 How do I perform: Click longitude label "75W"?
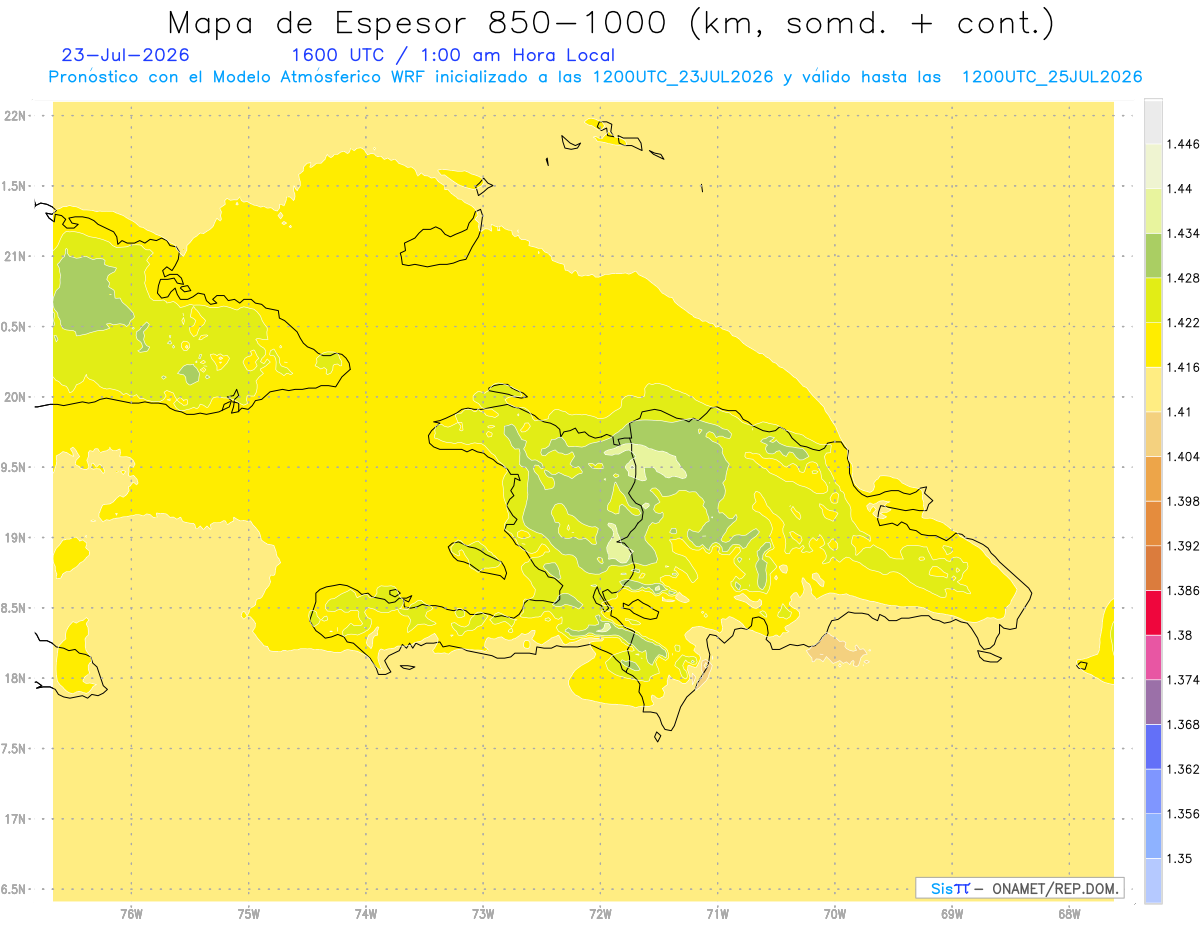[249, 914]
